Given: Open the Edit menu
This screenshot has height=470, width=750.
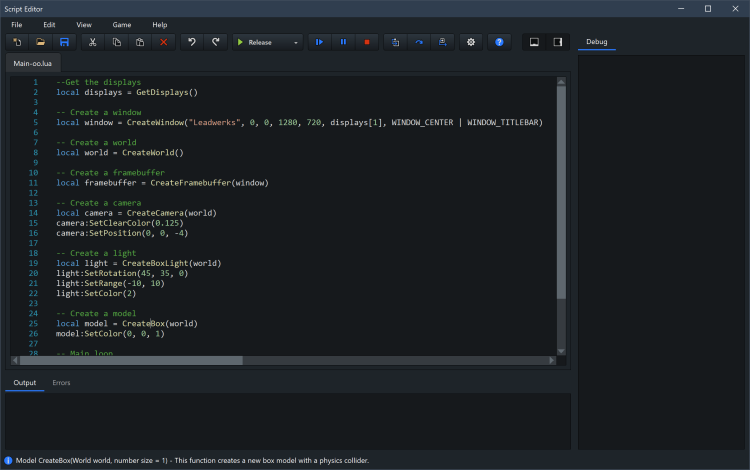Looking at the screenshot, I should 49,24.
